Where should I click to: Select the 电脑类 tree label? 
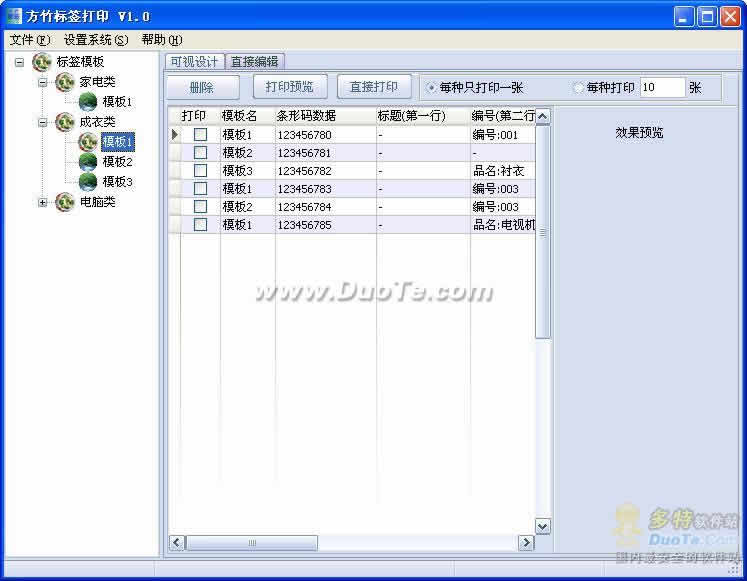(97, 202)
